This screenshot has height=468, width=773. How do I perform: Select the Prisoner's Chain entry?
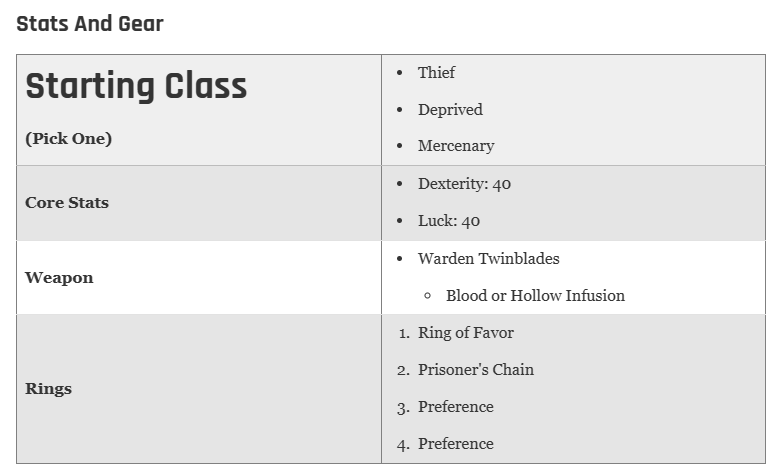[476, 370]
